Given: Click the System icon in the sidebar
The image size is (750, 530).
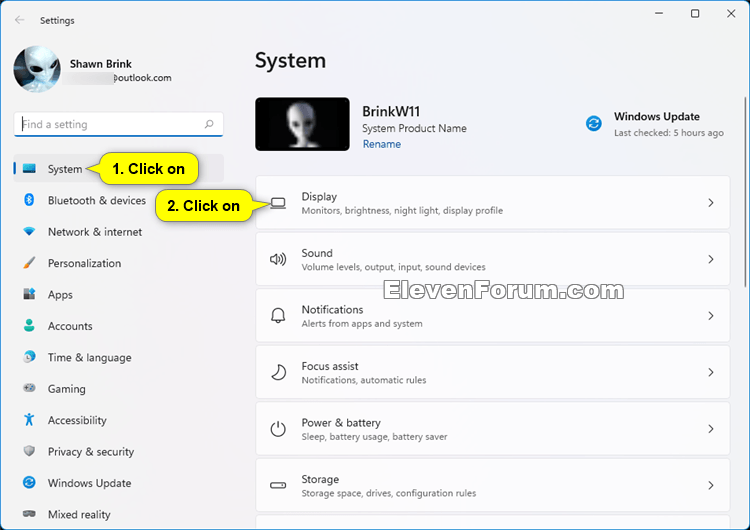Looking at the screenshot, I should 29,168.
